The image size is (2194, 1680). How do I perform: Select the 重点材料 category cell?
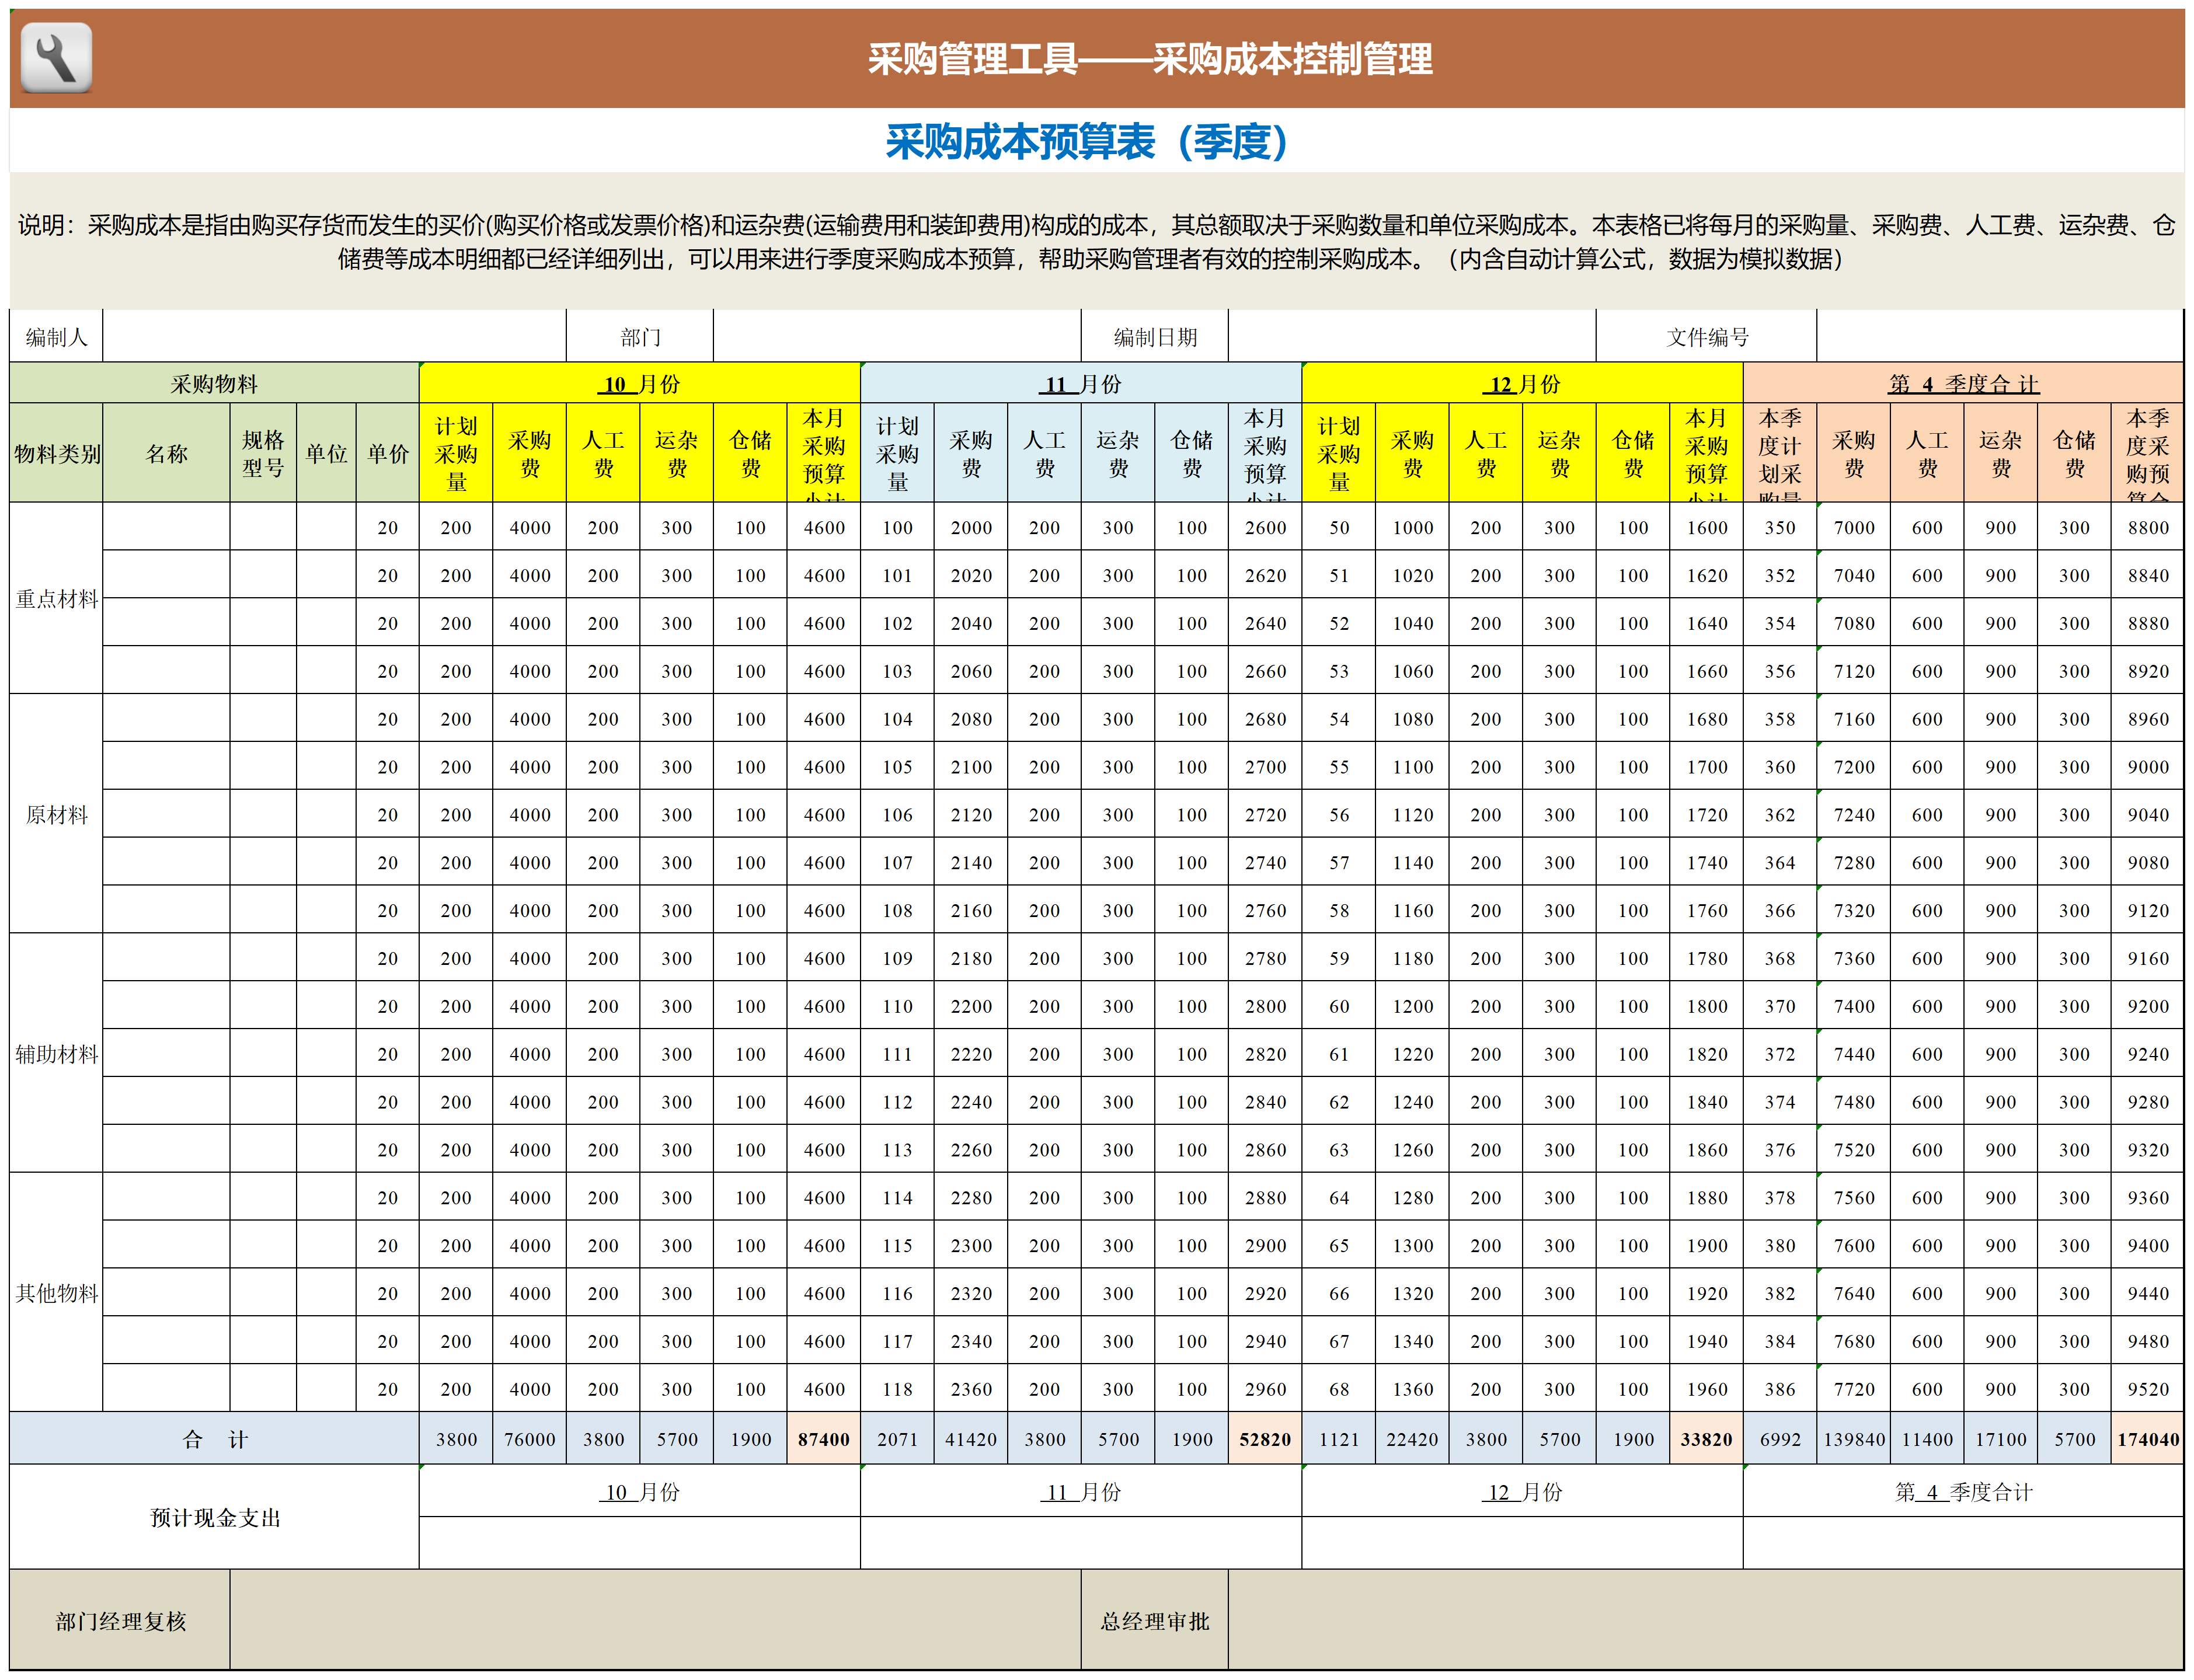(56, 598)
